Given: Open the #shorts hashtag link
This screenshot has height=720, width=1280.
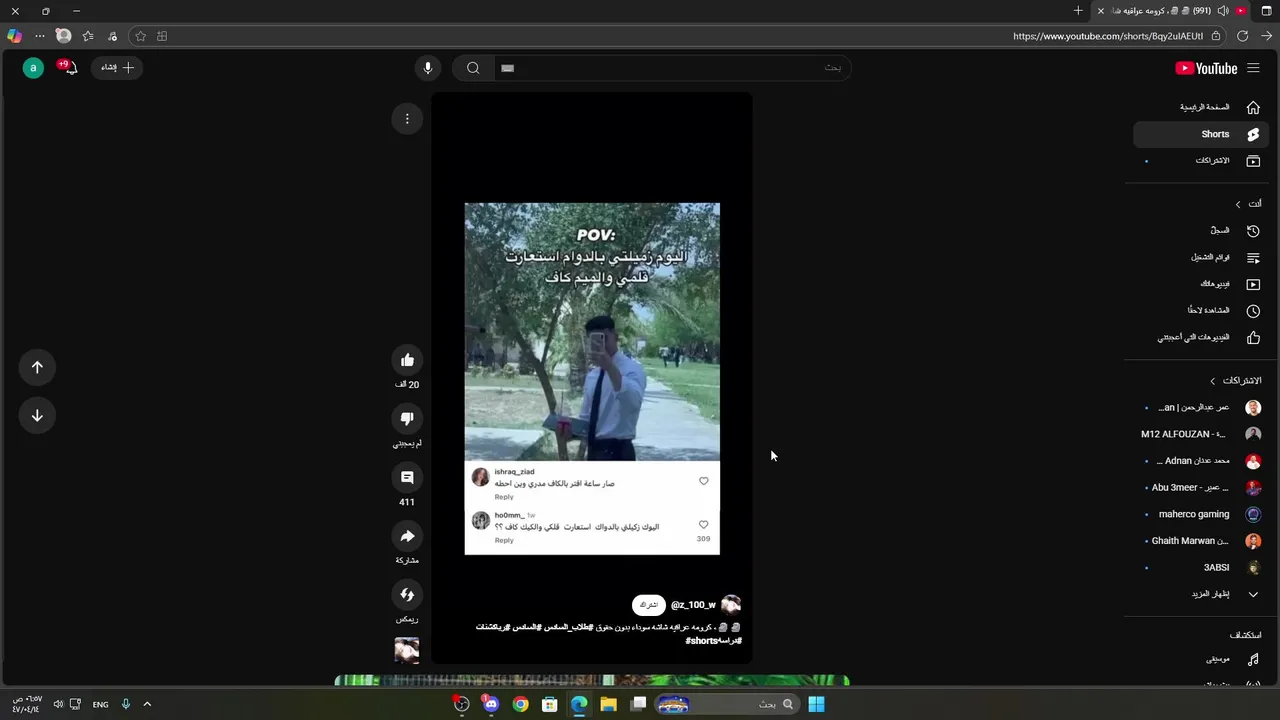Looking at the screenshot, I should click(702, 641).
